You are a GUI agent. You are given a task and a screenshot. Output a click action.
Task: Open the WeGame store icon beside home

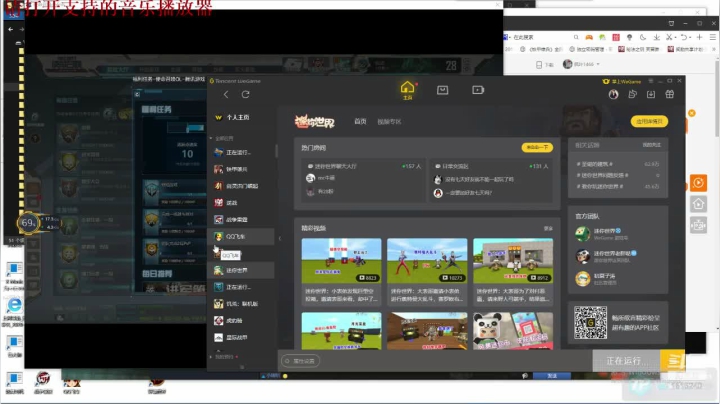(442, 90)
